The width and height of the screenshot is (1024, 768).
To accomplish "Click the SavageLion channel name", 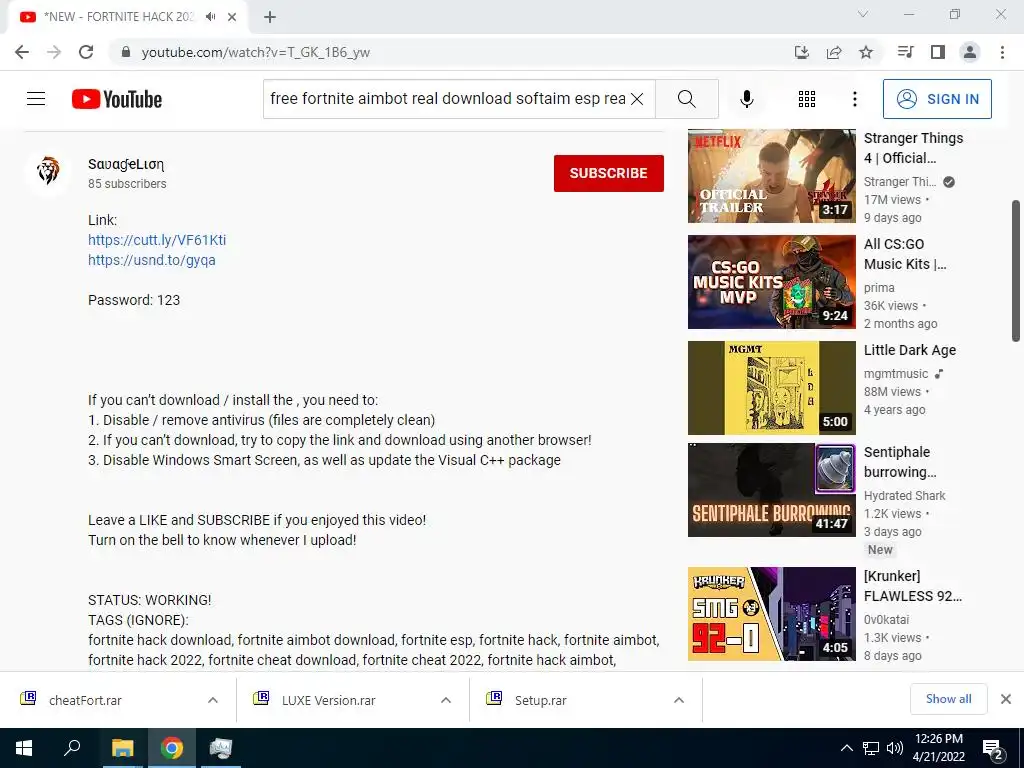I will [x=126, y=165].
